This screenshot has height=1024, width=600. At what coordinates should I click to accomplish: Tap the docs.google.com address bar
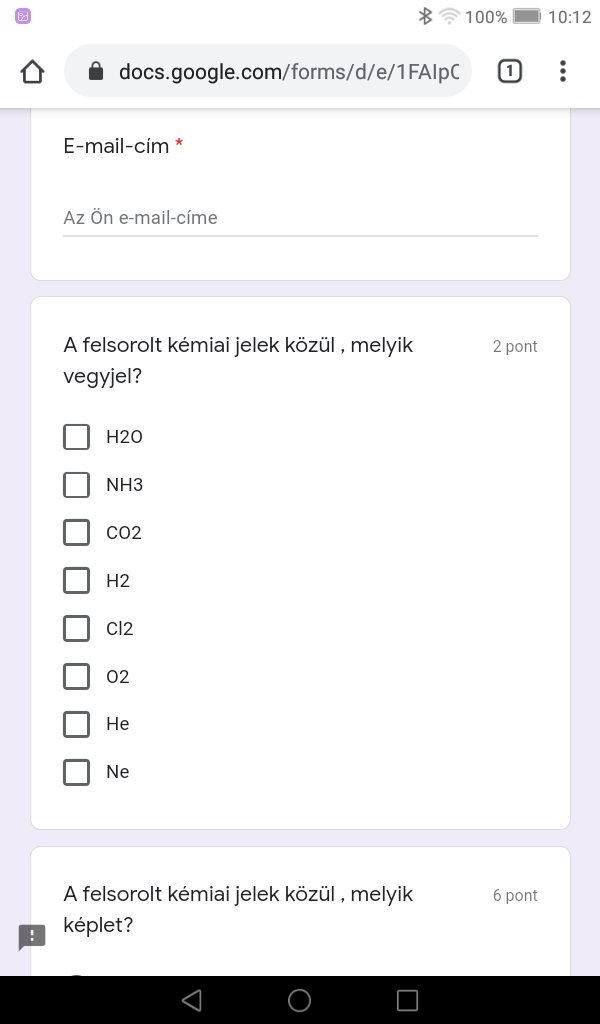coord(288,71)
